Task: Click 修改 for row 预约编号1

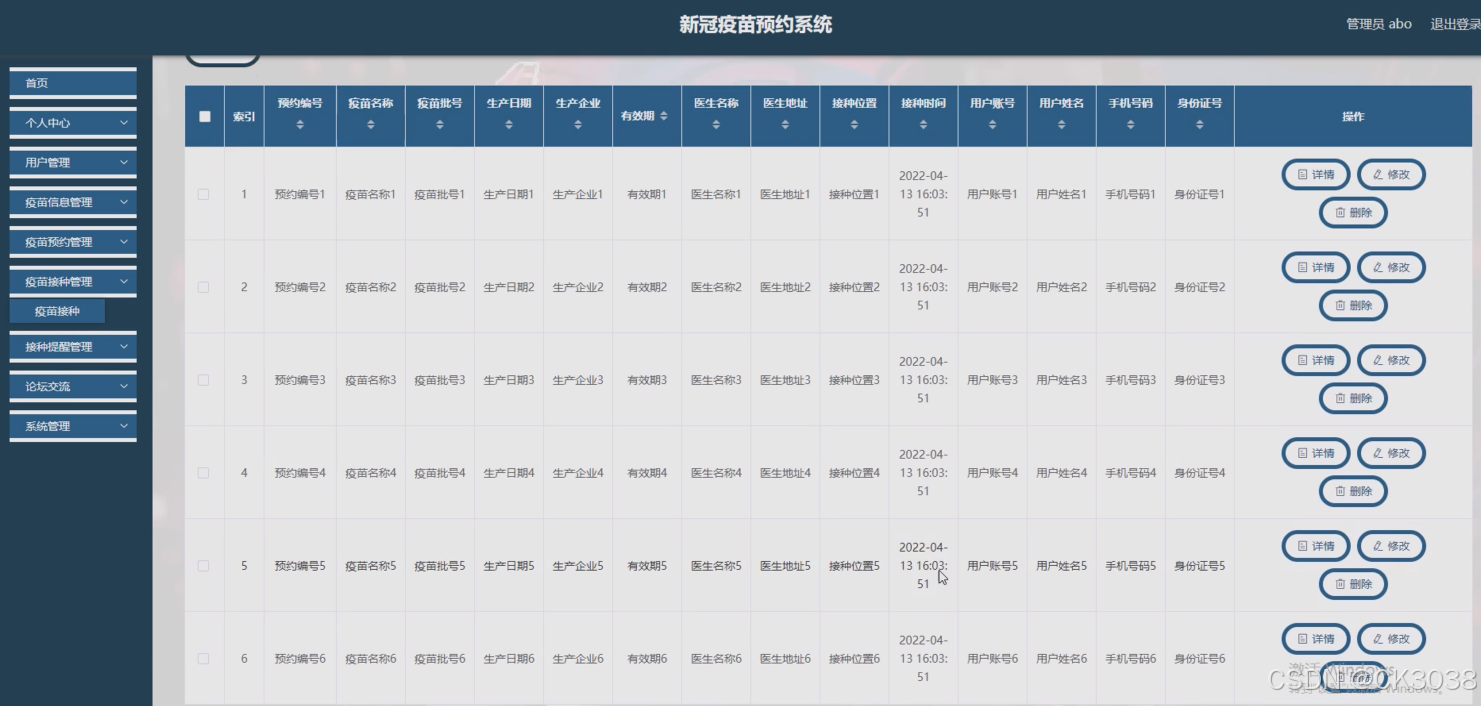Action: pyautogui.click(x=1391, y=175)
